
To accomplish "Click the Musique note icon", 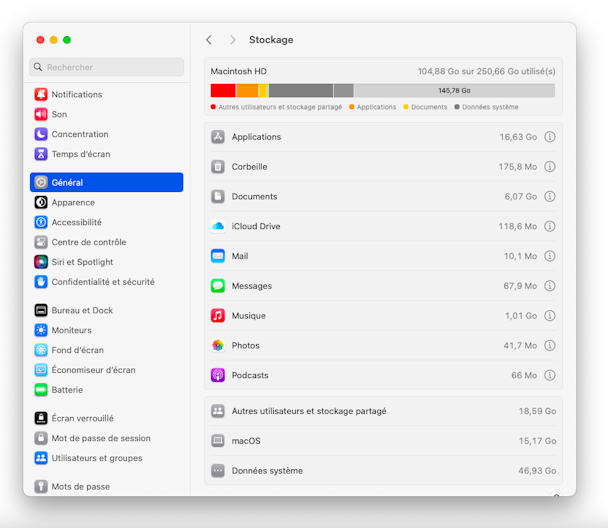I will (218, 316).
